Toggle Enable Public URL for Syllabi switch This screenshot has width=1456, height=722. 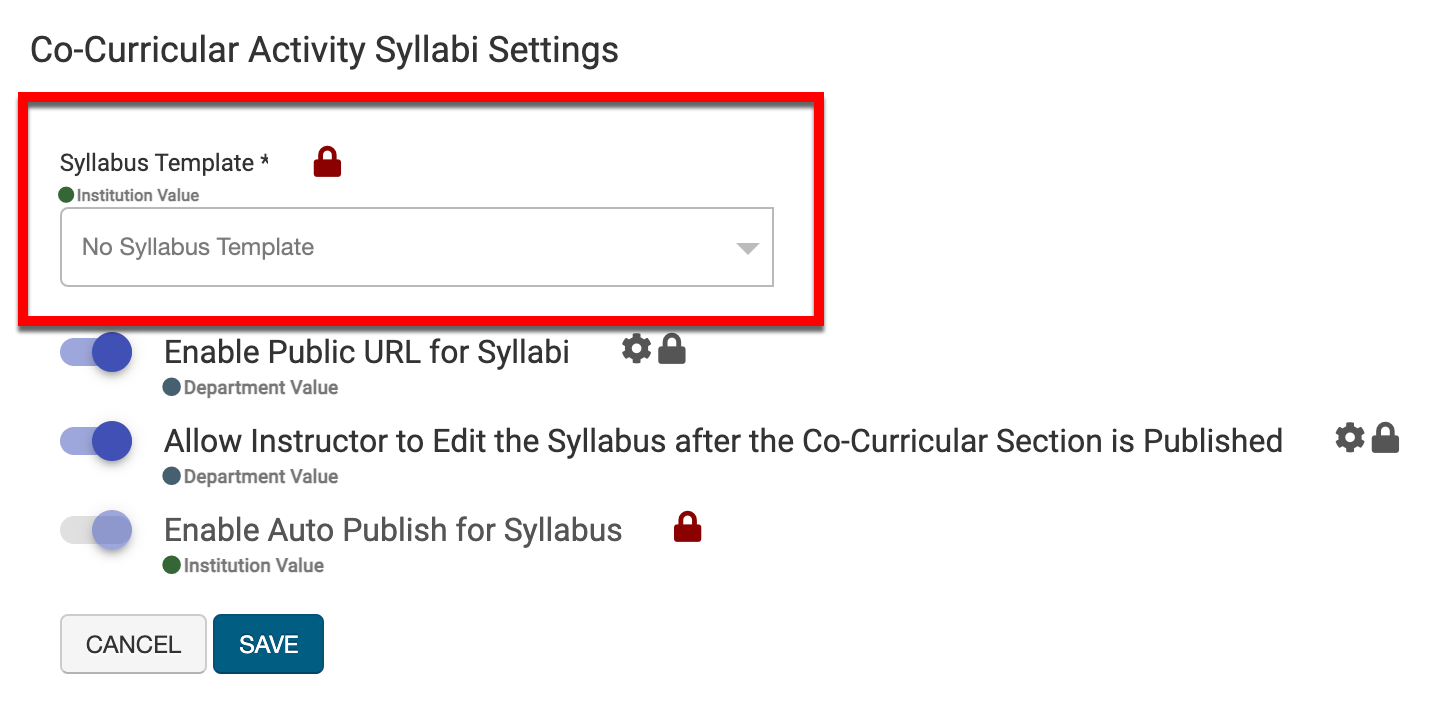coord(97,353)
